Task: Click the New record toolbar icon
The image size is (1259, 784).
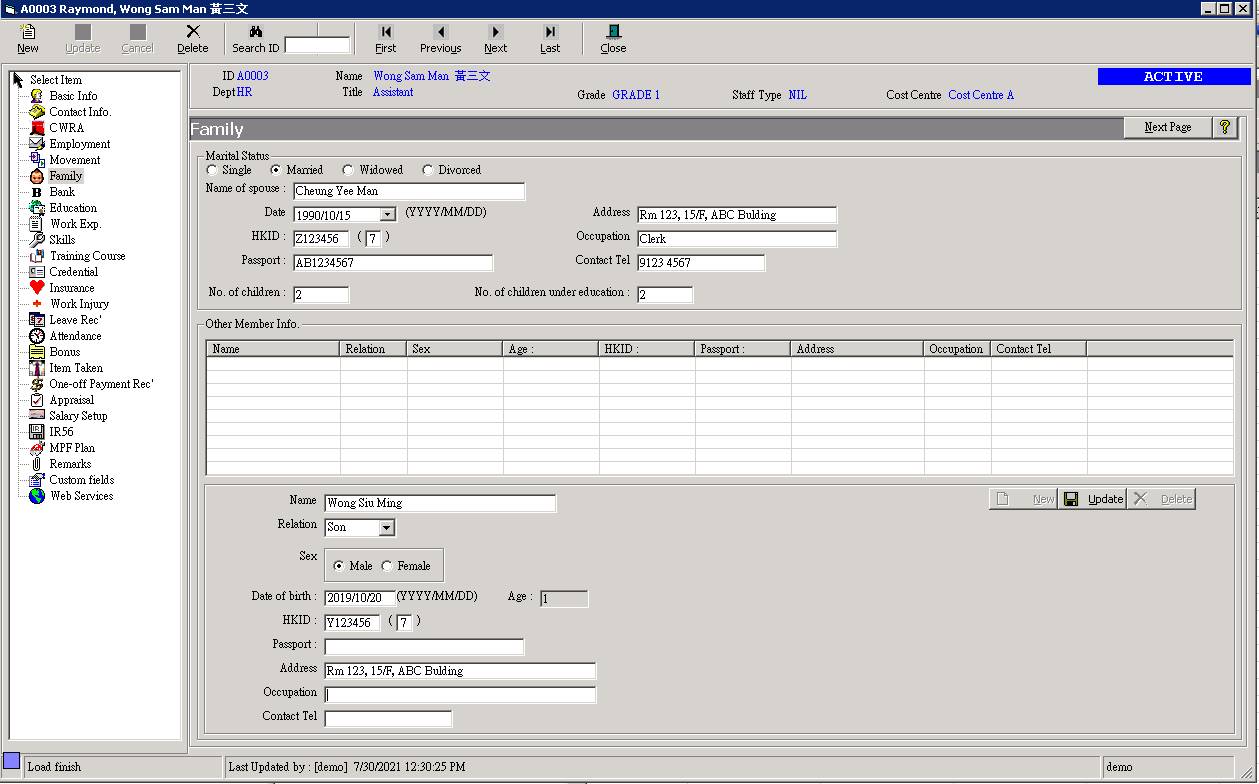Action: [28, 32]
